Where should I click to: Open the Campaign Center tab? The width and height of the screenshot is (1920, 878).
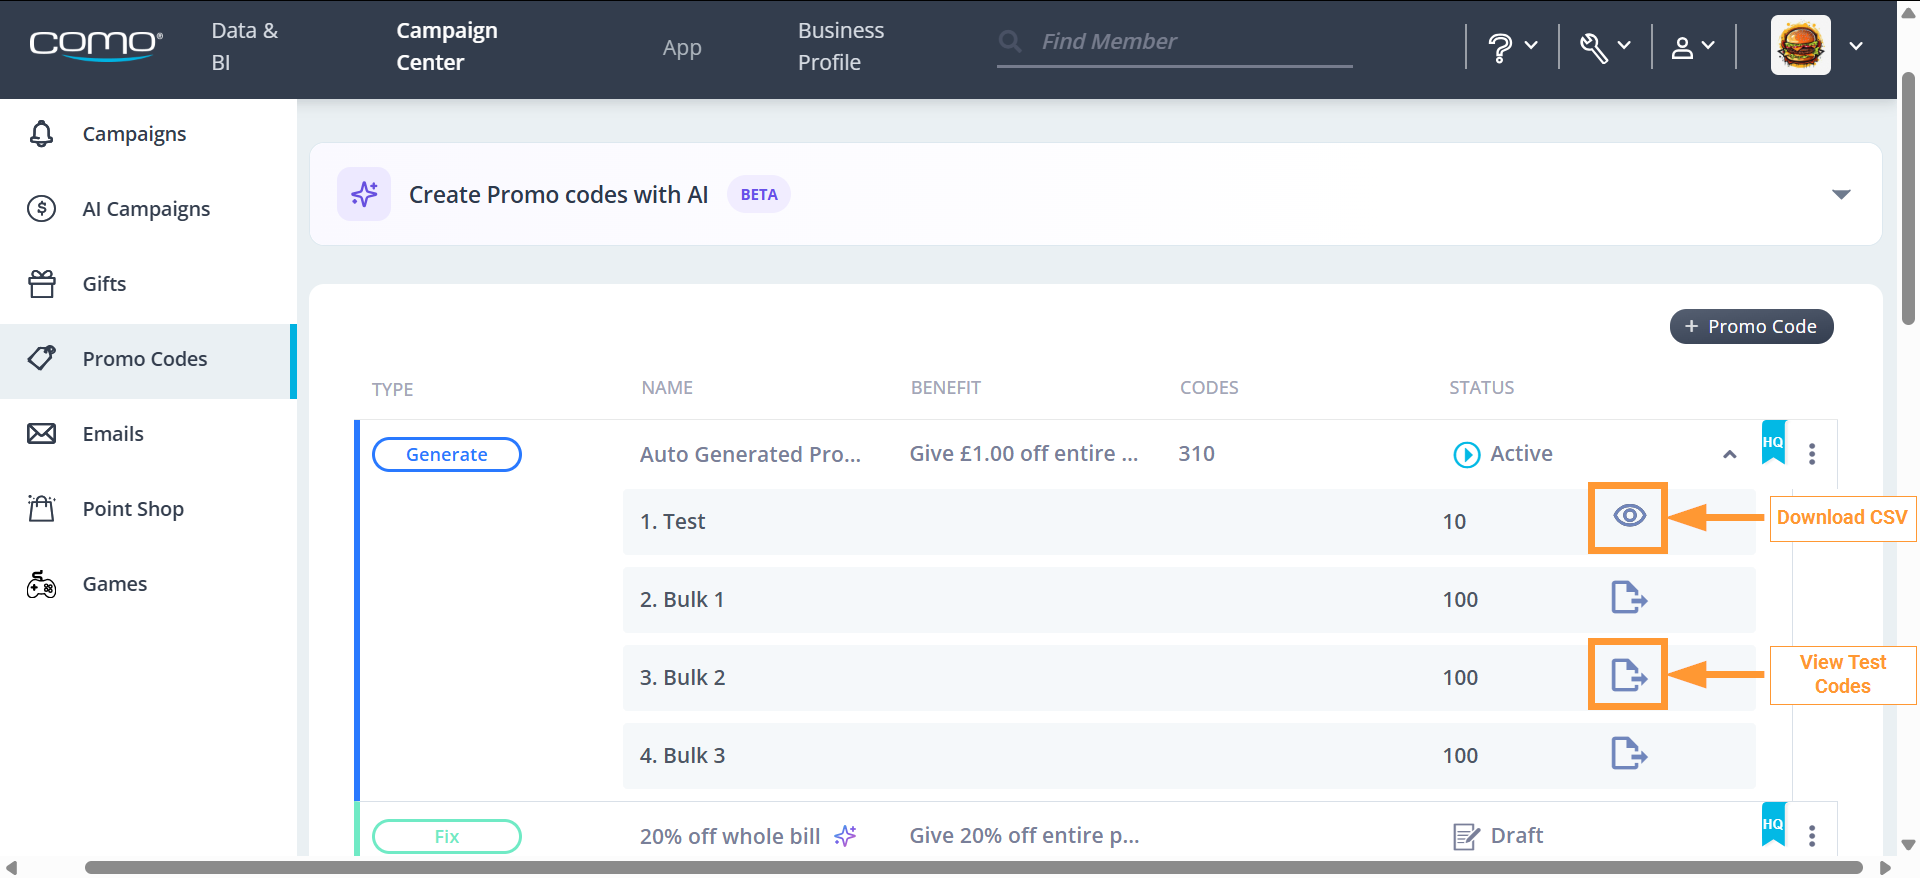coord(447,47)
